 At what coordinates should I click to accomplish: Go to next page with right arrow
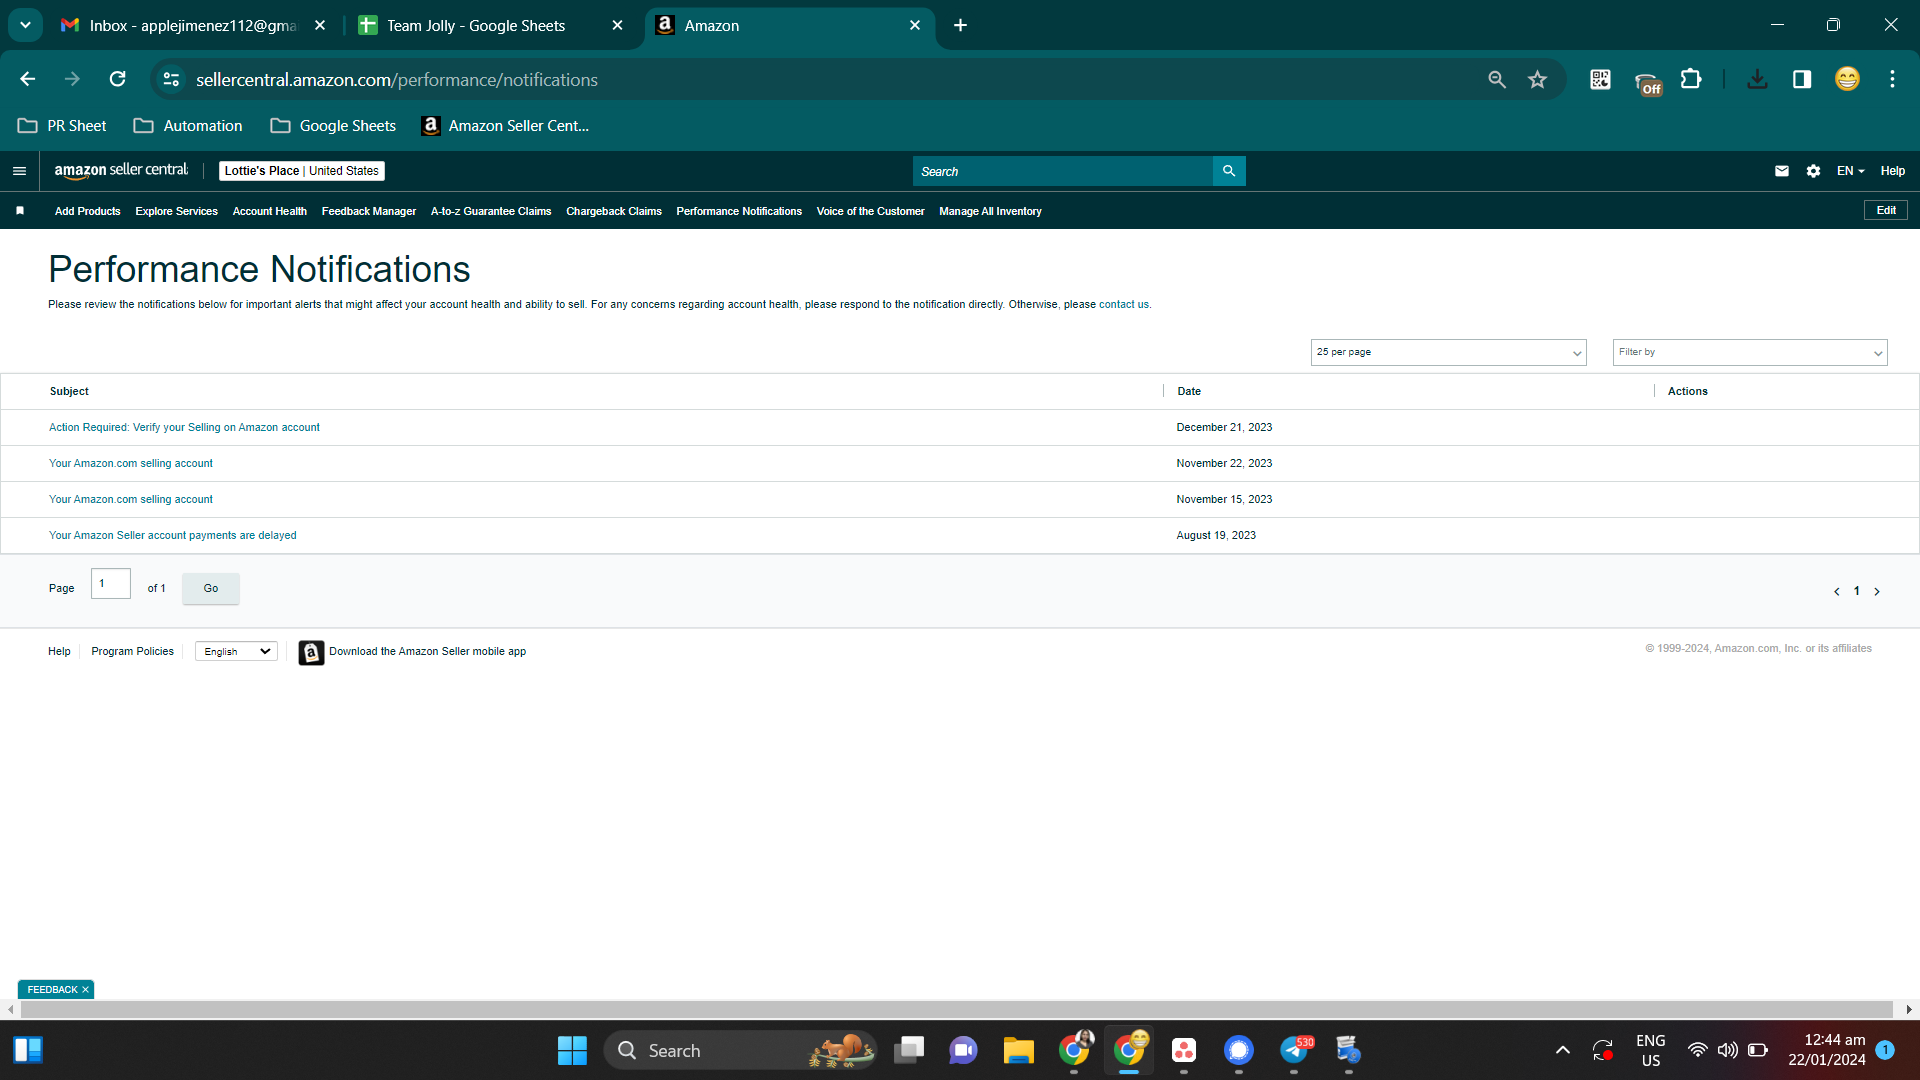coord(1877,591)
